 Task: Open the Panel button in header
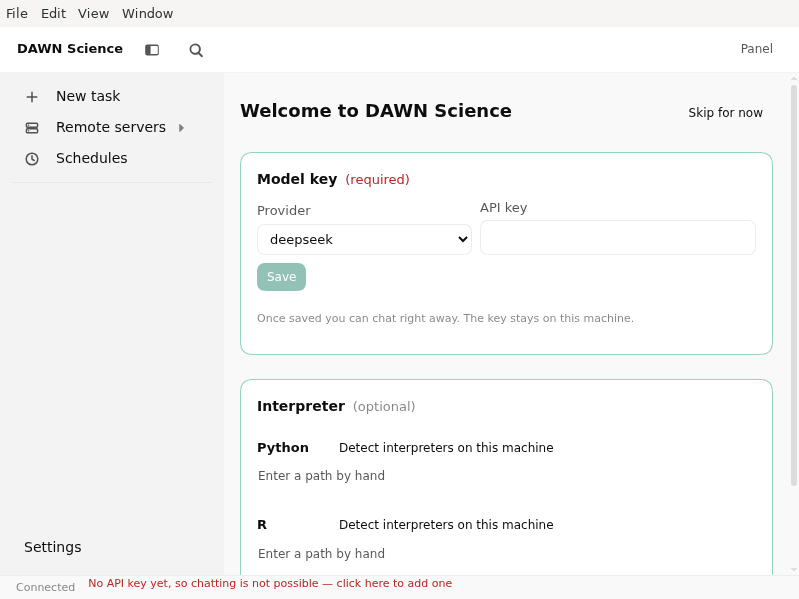pos(756,48)
